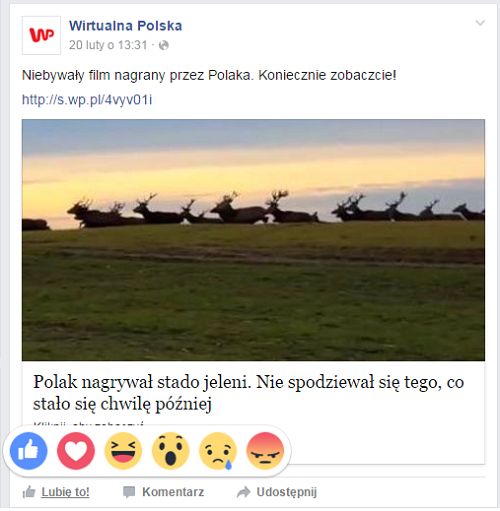
Task: Click the headline "Polak nagrywał stado jeleni"
Action: pos(142,382)
